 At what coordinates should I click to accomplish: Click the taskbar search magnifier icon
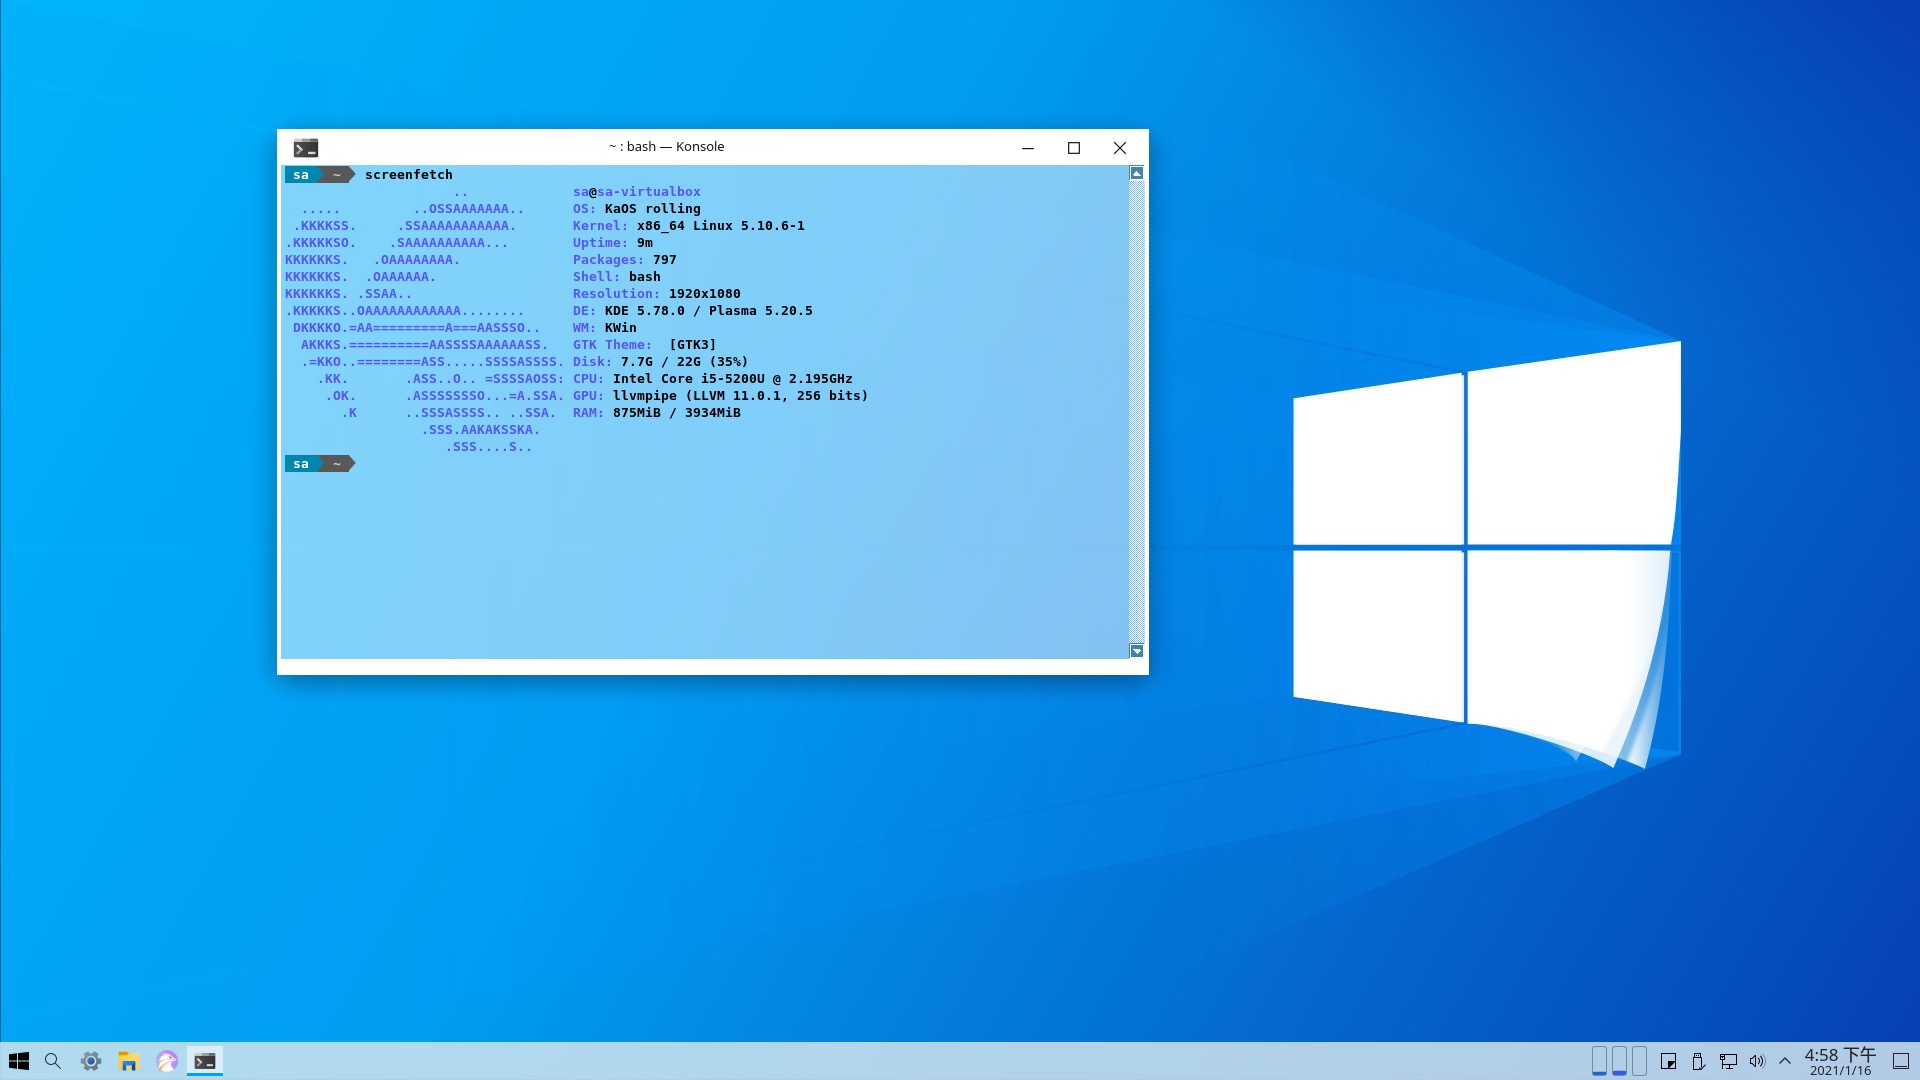[53, 1061]
